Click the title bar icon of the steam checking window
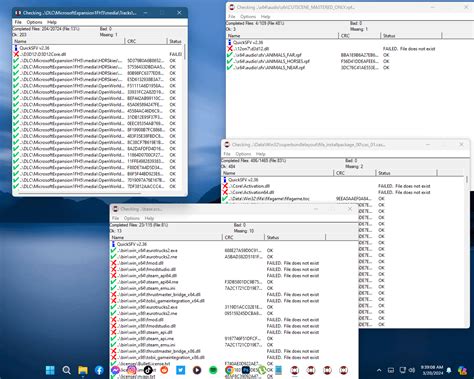Image resolution: width=474 pixels, height=379 pixels. pyautogui.click(x=115, y=209)
